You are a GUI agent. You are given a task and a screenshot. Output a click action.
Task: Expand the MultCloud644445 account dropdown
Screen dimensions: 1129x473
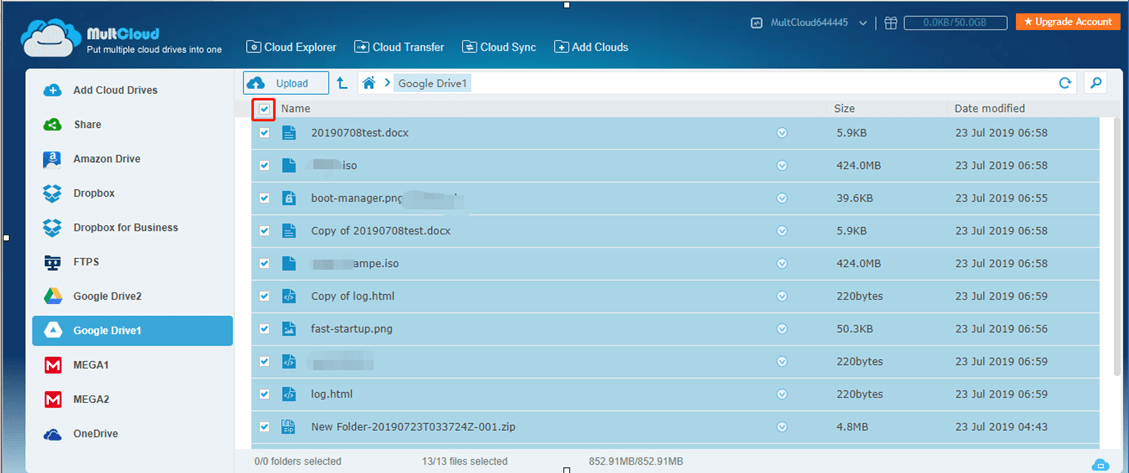click(x=862, y=22)
